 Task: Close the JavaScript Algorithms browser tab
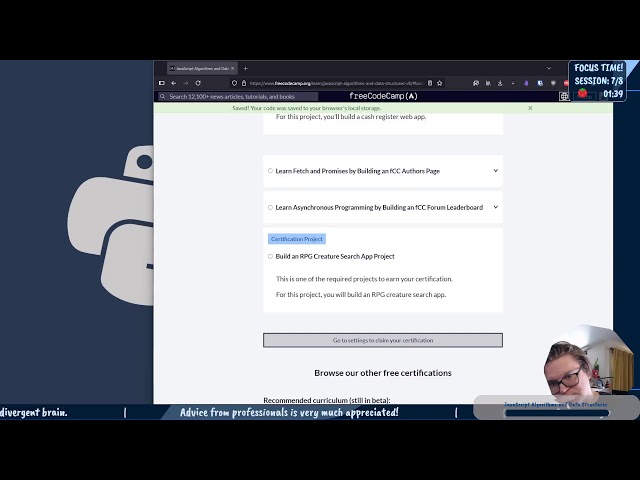[x=233, y=69]
